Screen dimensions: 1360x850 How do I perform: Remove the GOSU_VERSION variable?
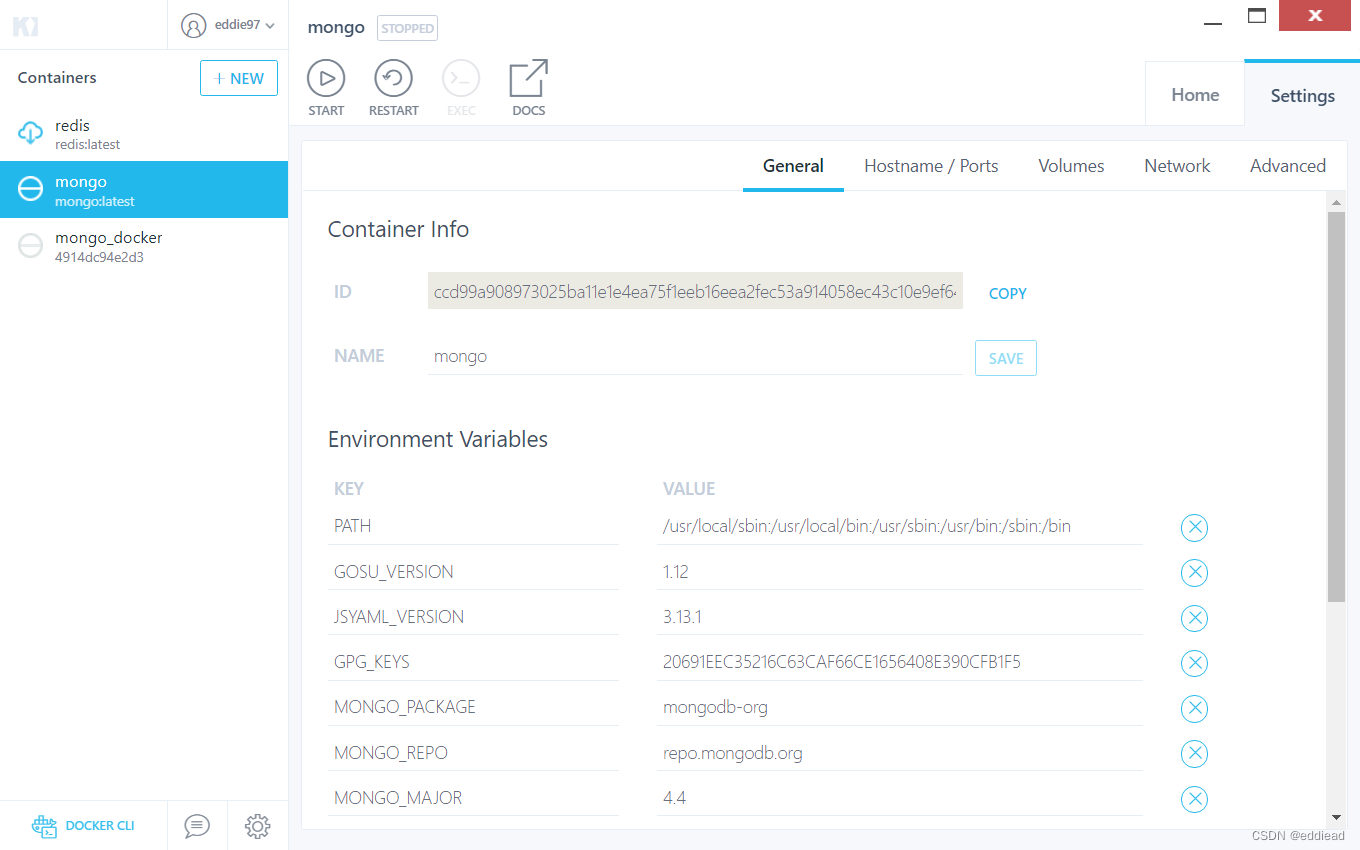[x=1194, y=573]
